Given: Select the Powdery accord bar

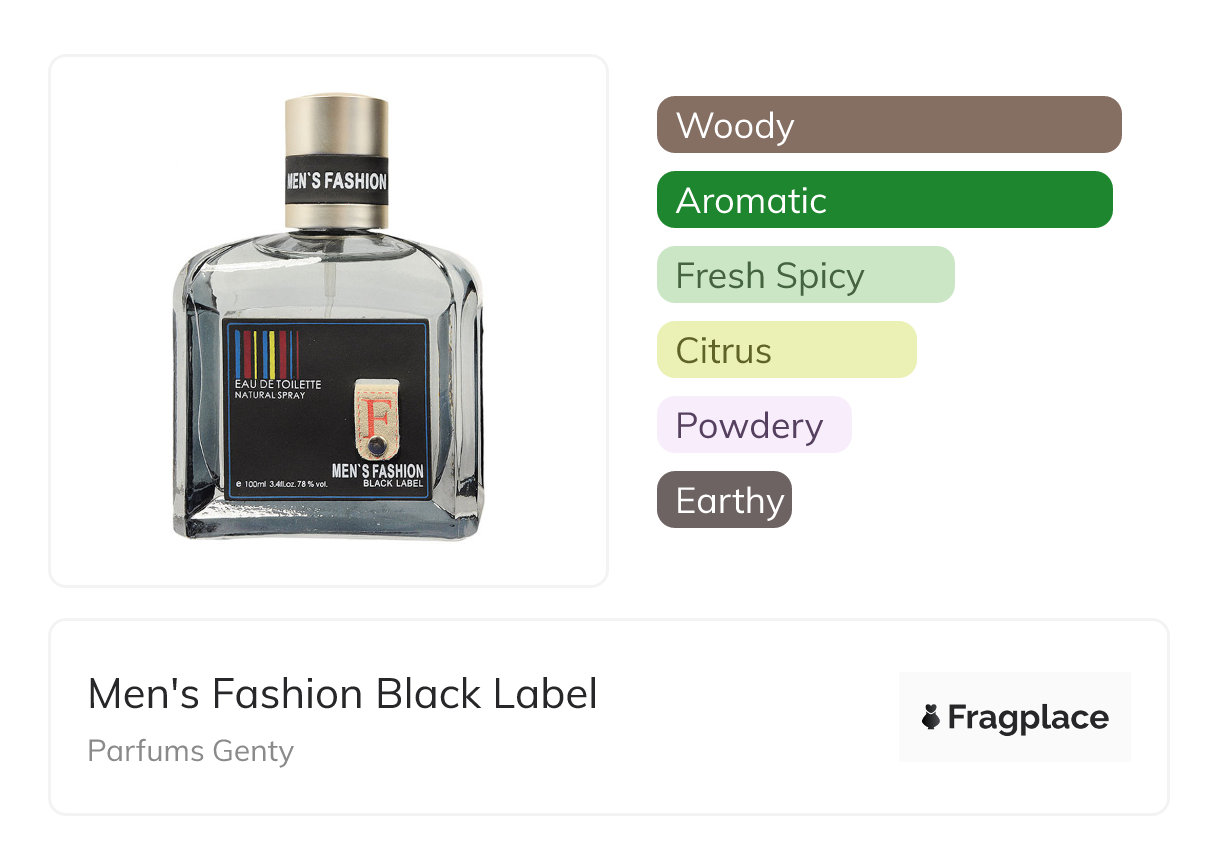Looking at the screenshot, I should point(753,425).
